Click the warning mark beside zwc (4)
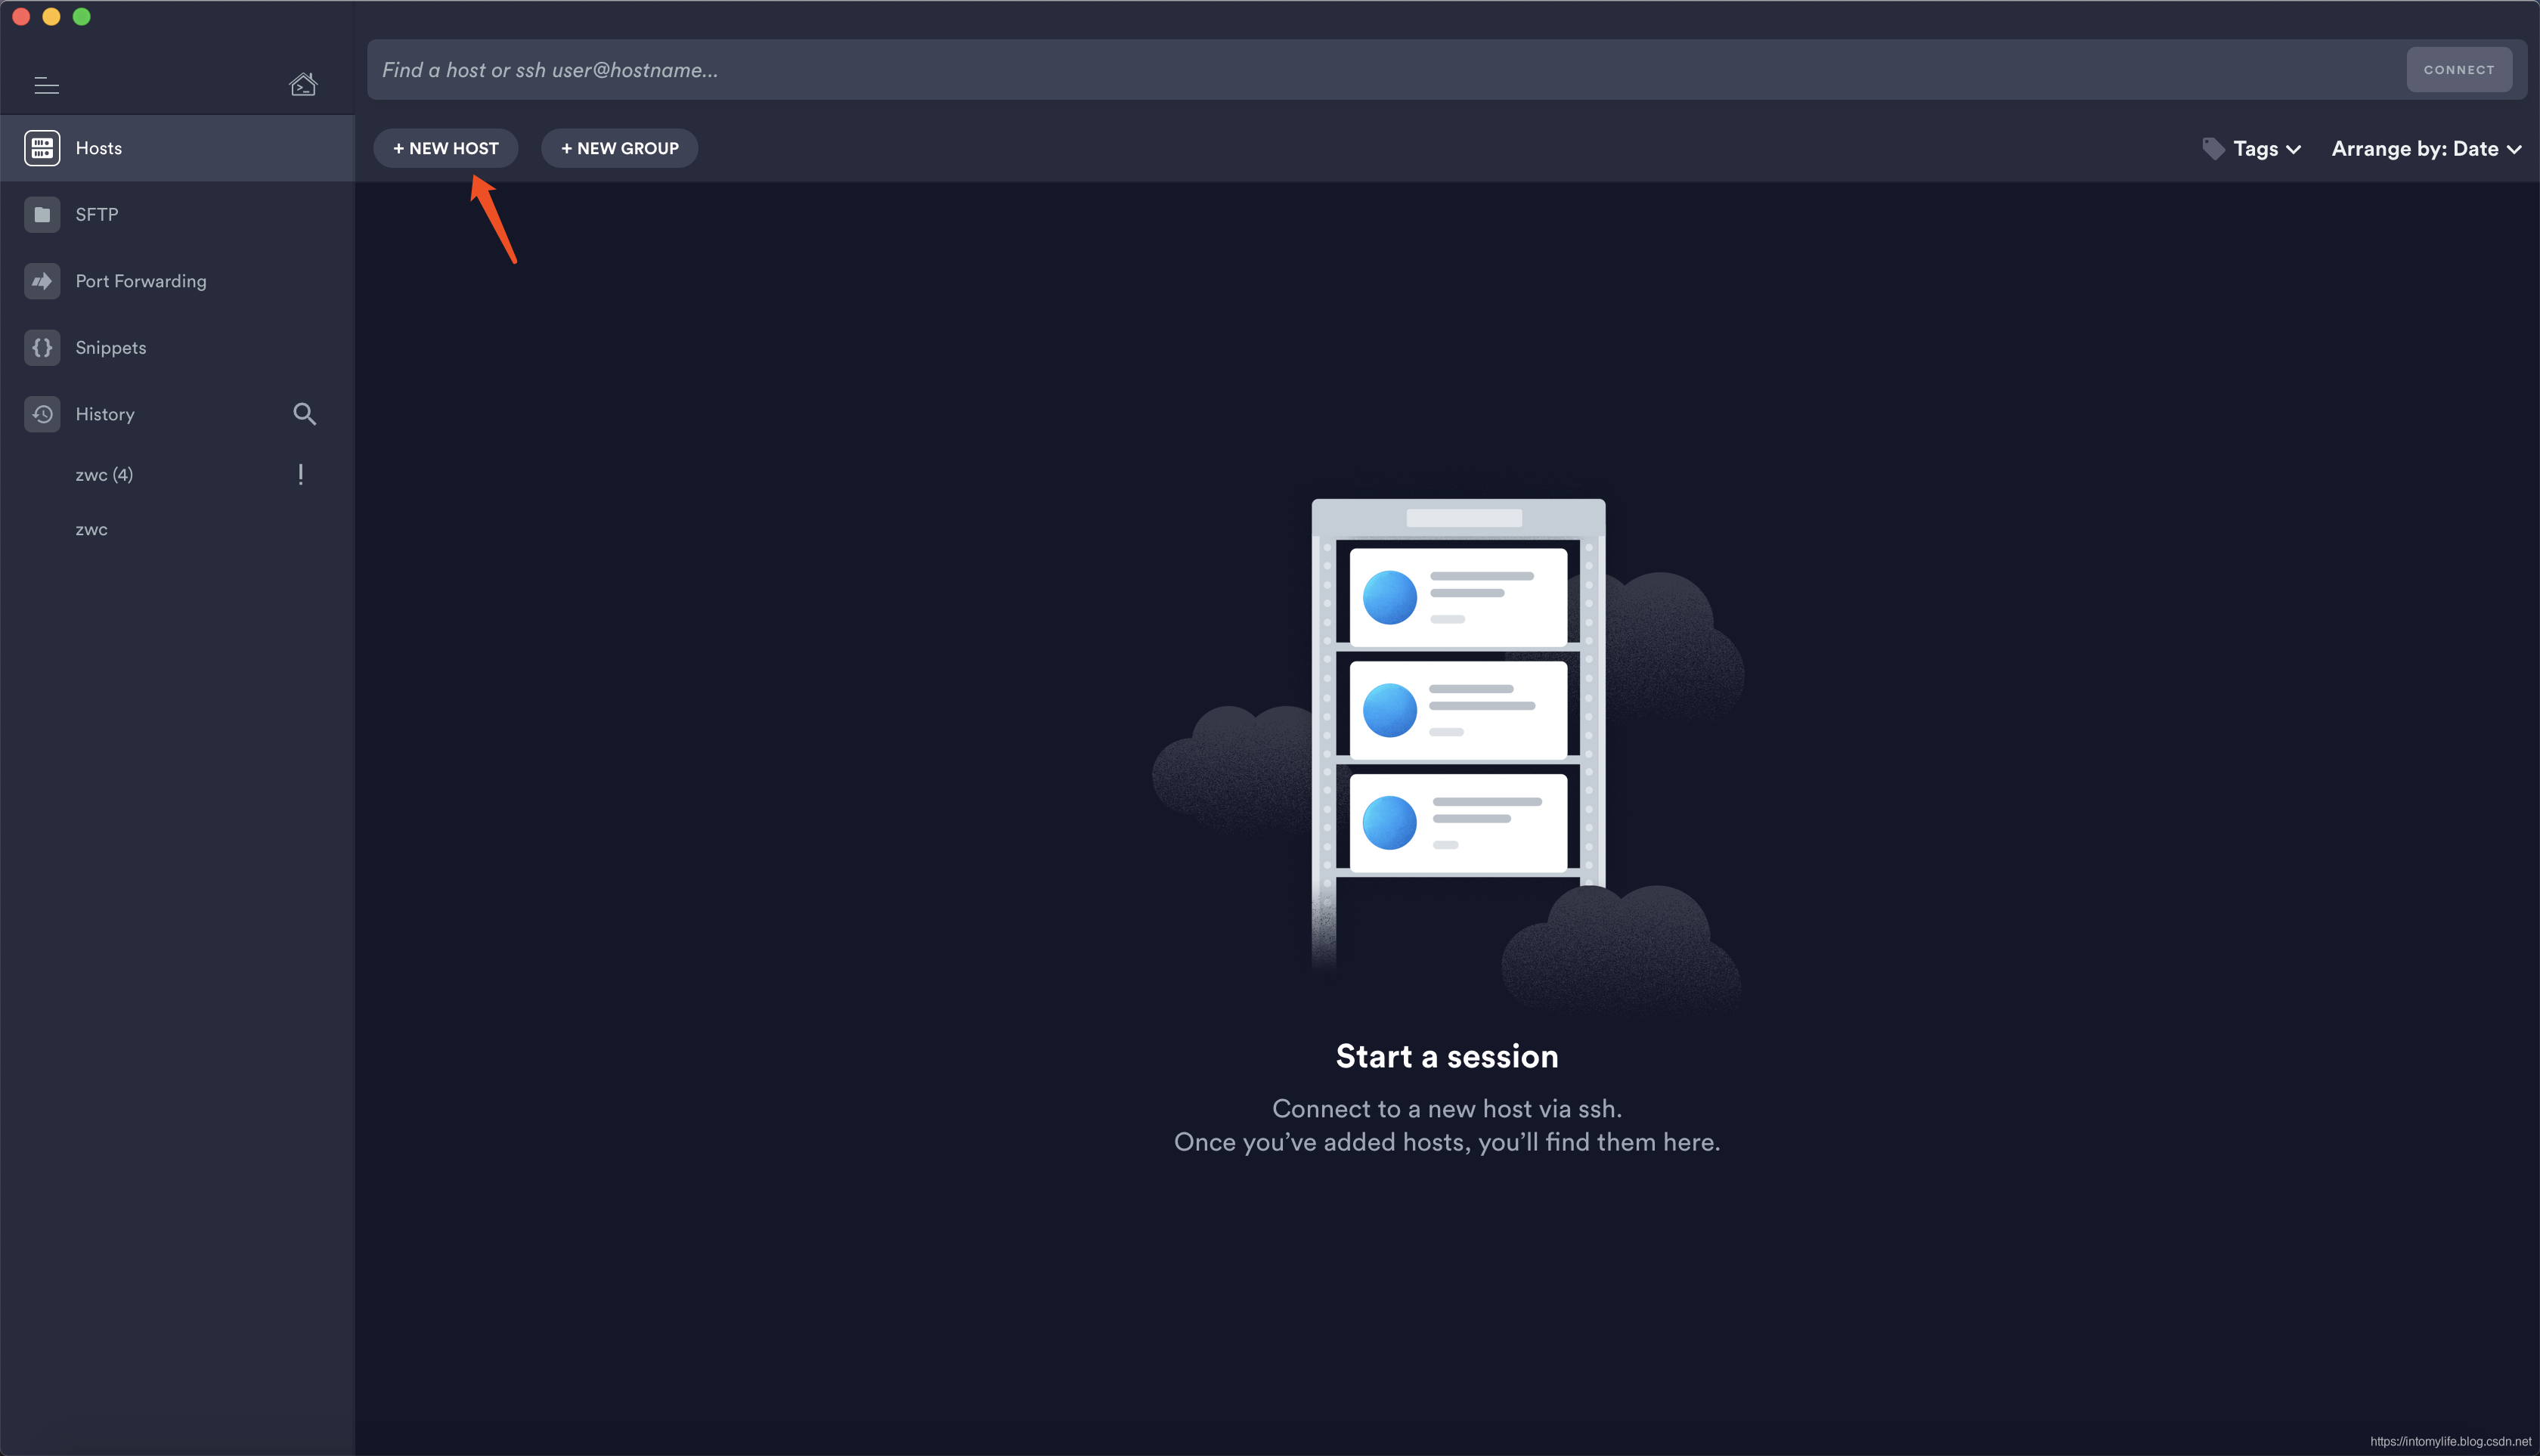 pyautogui.click(x=300, y=475)
